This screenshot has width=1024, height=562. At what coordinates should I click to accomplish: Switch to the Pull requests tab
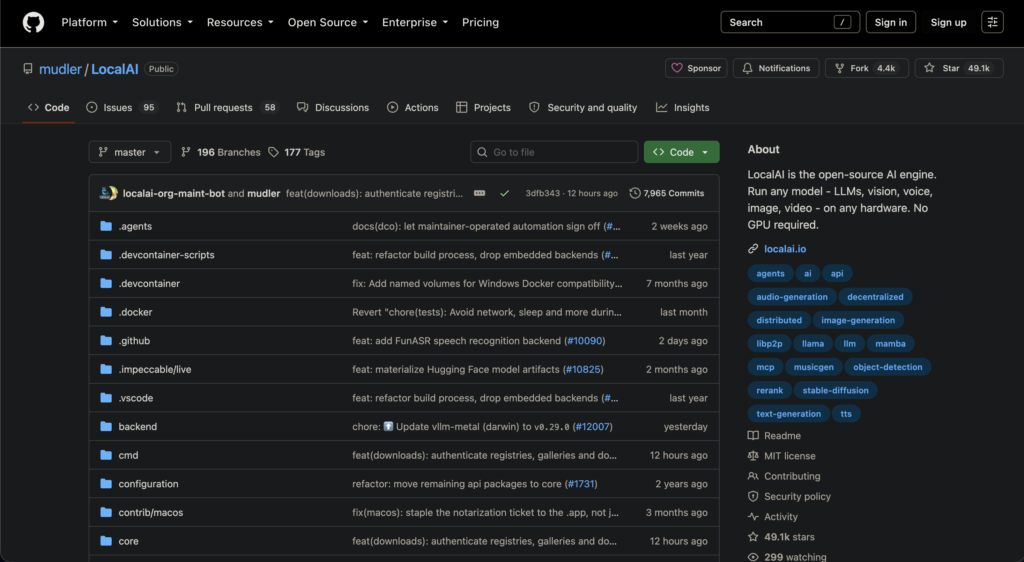point(227,108)
